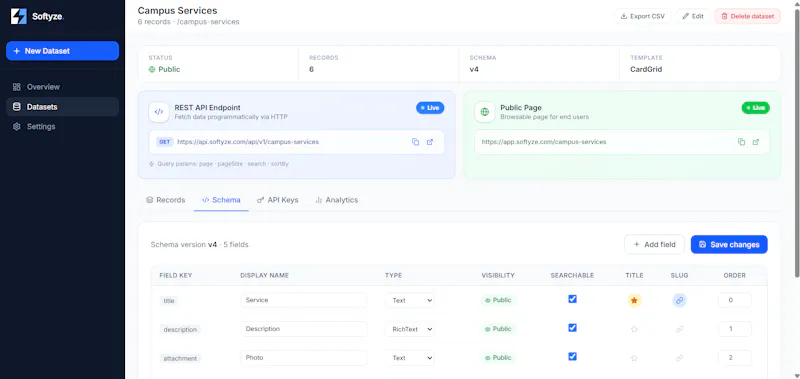800x379 pixels.
Task: Toggle slug link for description field
Action: (679, 330)
